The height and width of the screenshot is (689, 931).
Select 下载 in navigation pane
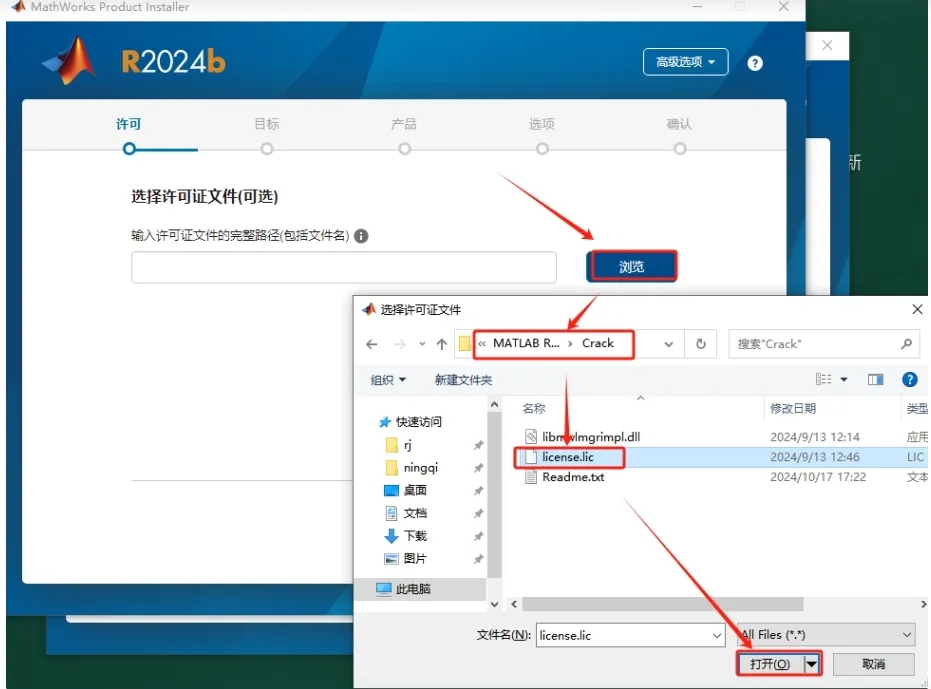coord(414,536)
